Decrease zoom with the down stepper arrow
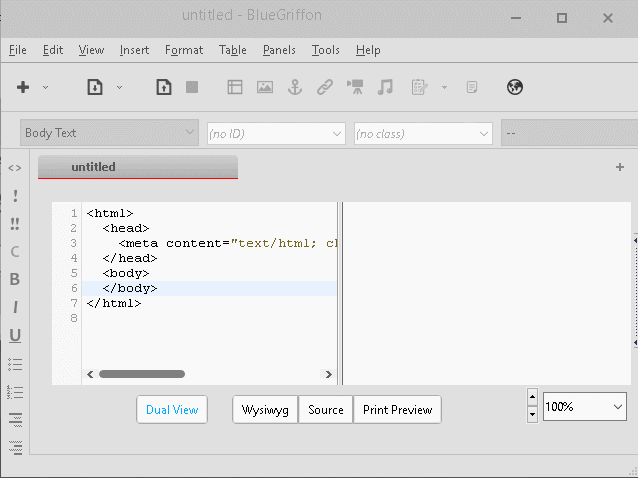The width and height of the screenshot is (638, 478). [x=532, y=415]
